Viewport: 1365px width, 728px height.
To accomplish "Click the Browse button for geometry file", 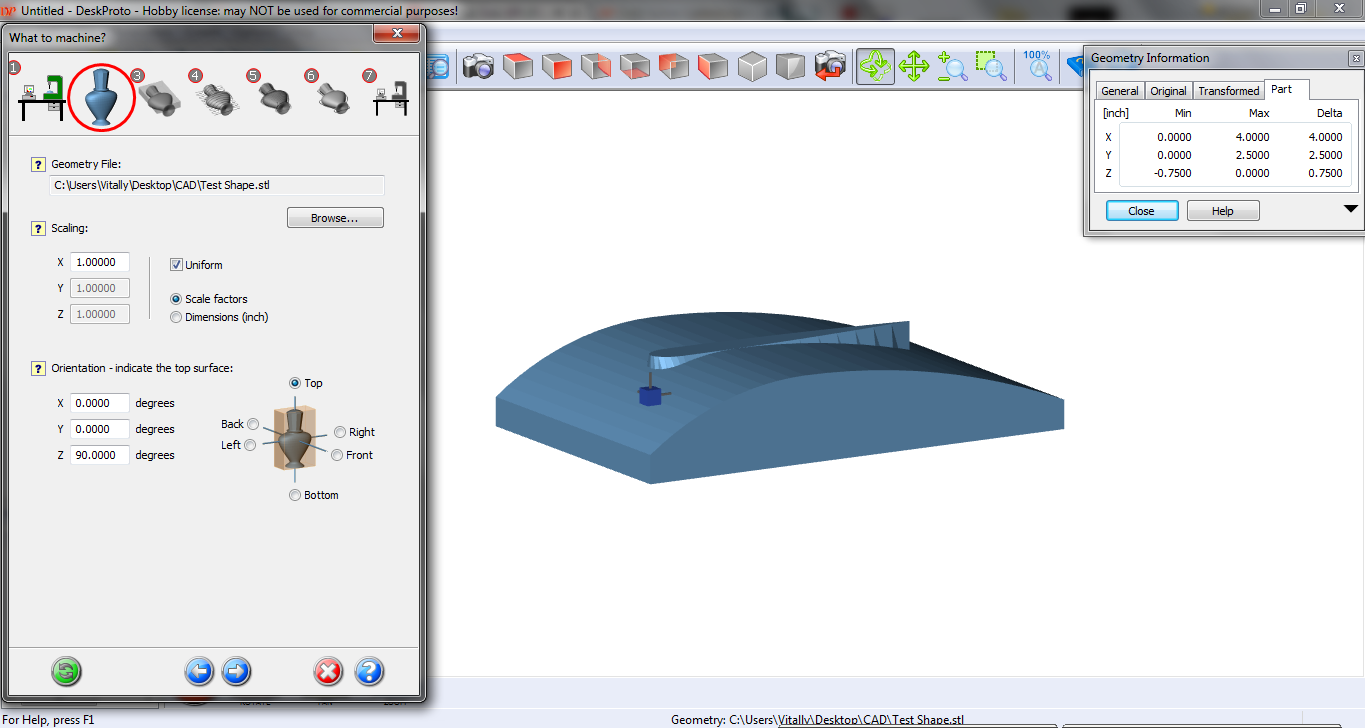I will pos(335,217).
